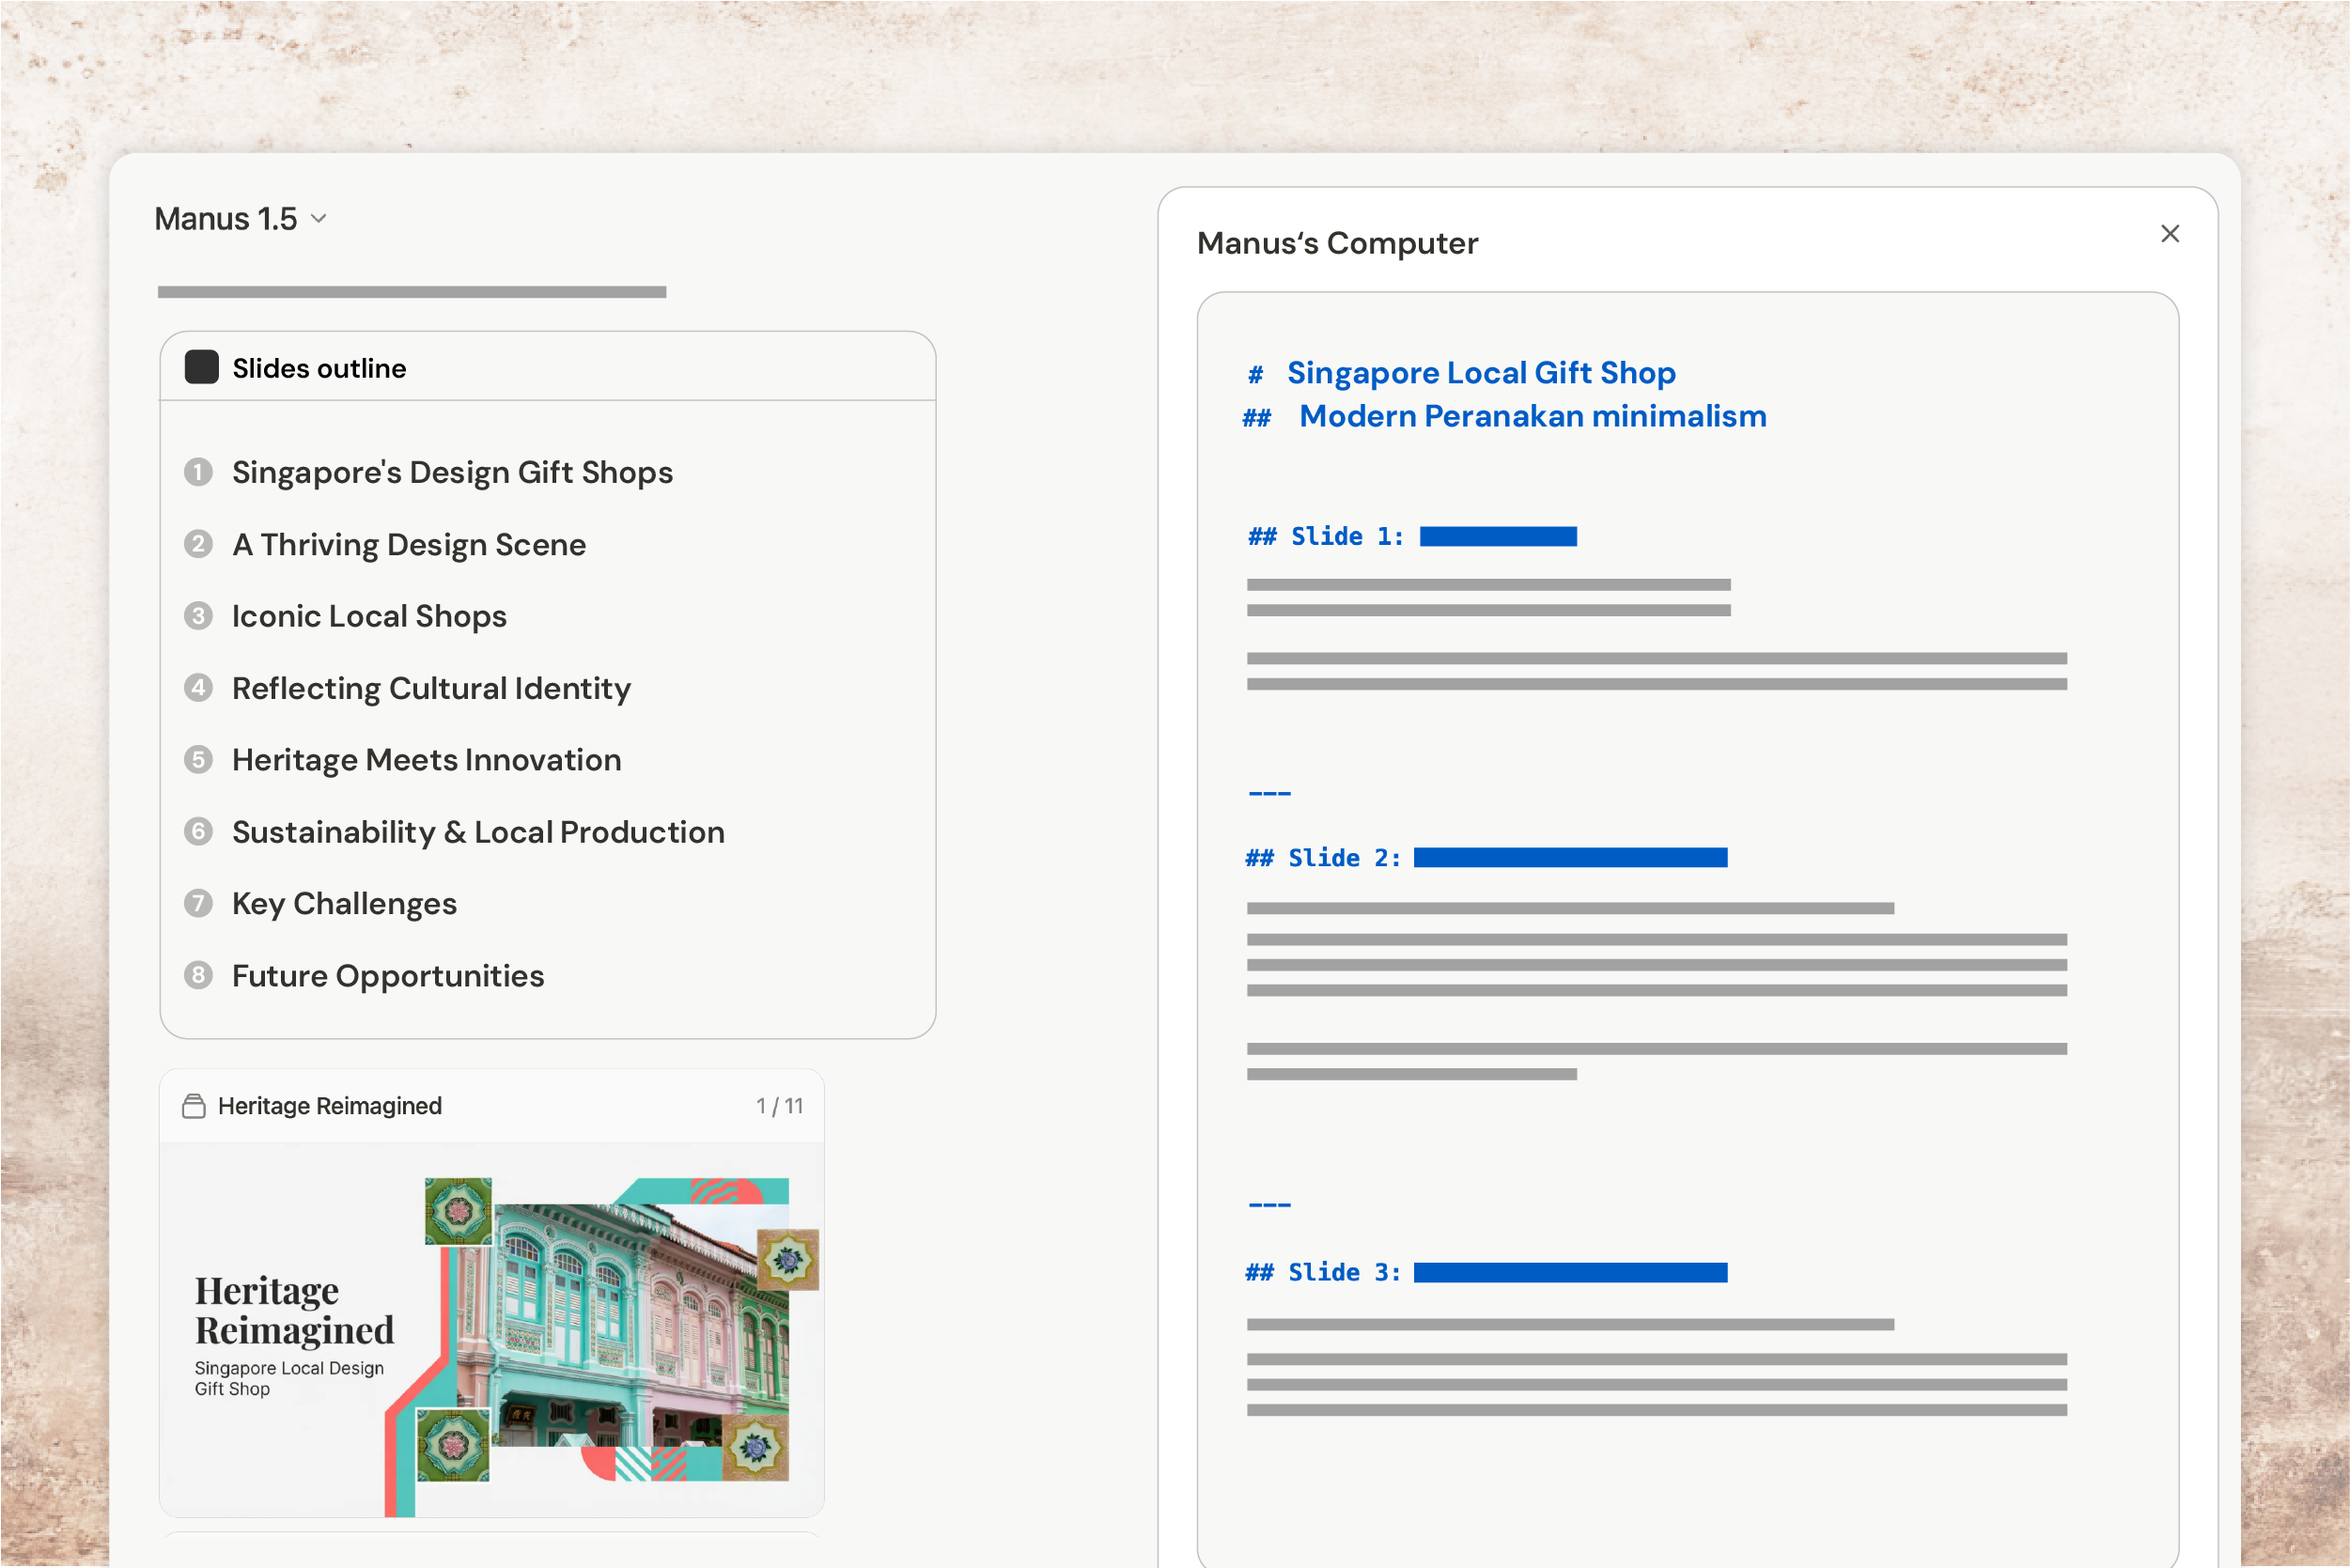Expand the Manus 1.5 model dropdown

pos(240,219)
